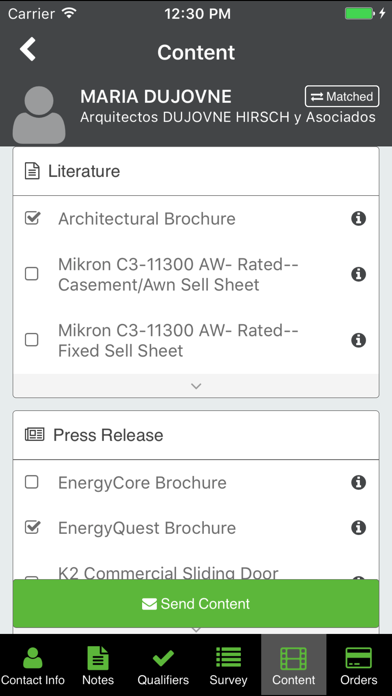Go back using the left chevron arrow
The image size is (392, 696).
pyautogui.click(x=28, y=49)
